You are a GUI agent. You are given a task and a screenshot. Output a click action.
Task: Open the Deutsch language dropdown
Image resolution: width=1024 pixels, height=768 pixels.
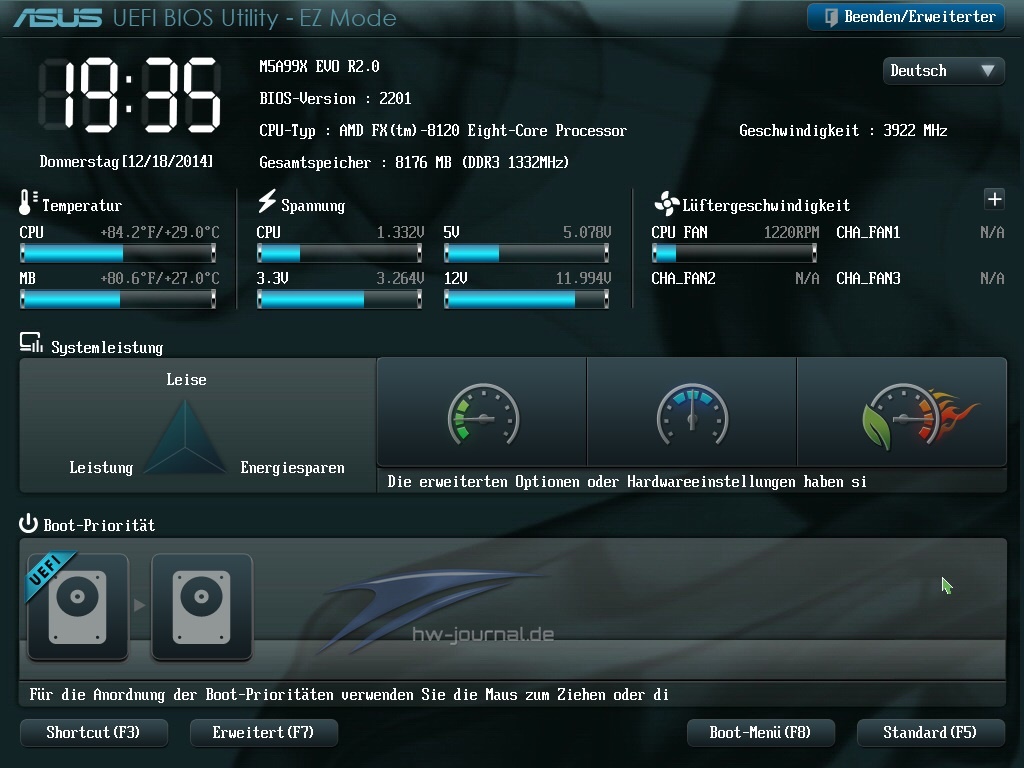click(x=943, y=71)
